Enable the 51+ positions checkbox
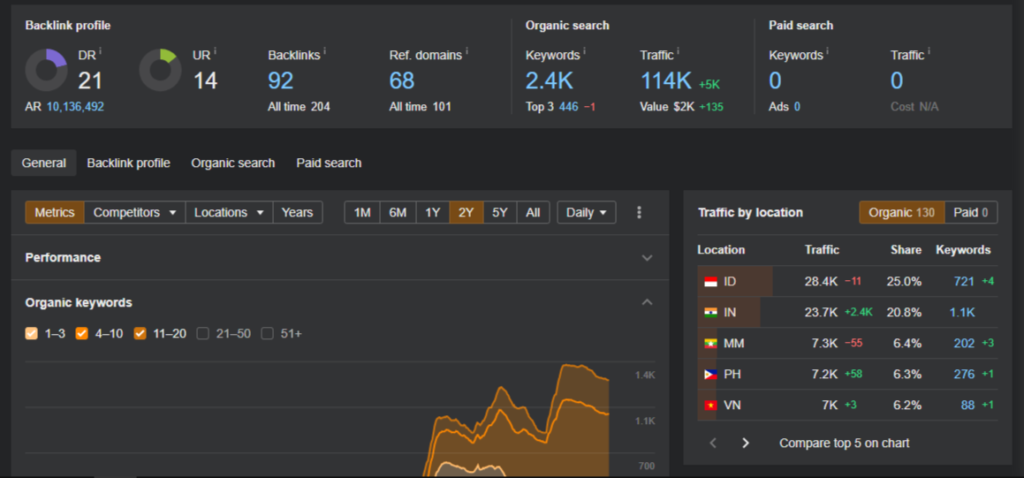This screenshot has width=1024, height=478. pyautogui.click(x=267, y=333)
